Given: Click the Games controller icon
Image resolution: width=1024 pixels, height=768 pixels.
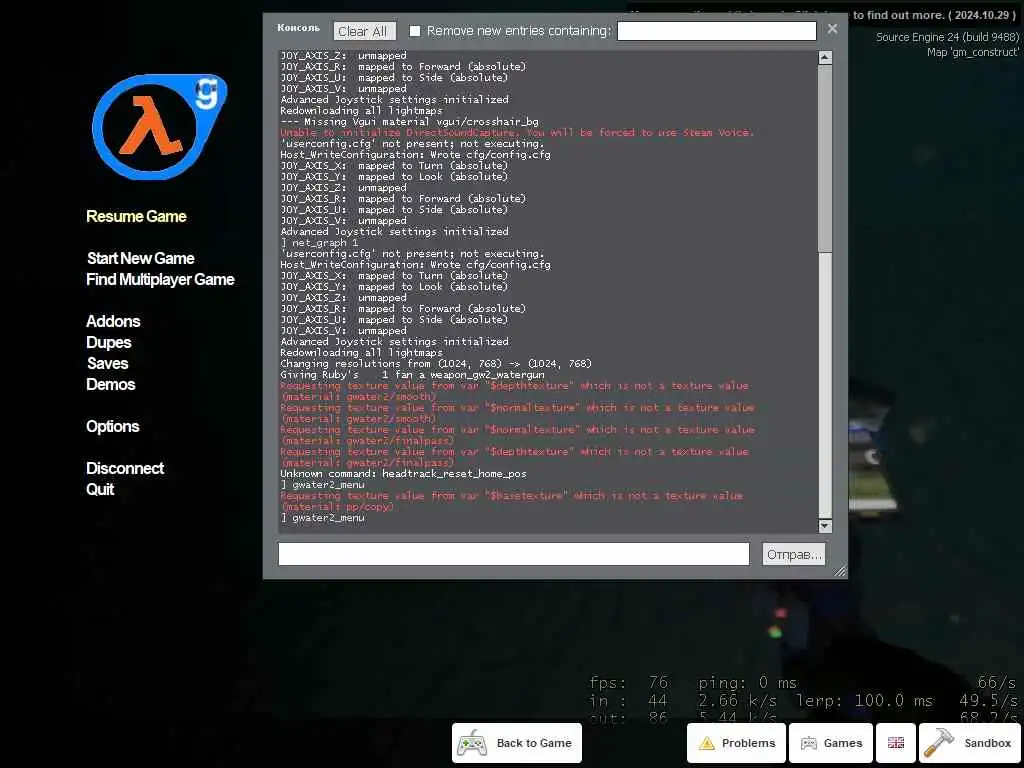Looking at the screenshot, I should click(x=808, y=743).
